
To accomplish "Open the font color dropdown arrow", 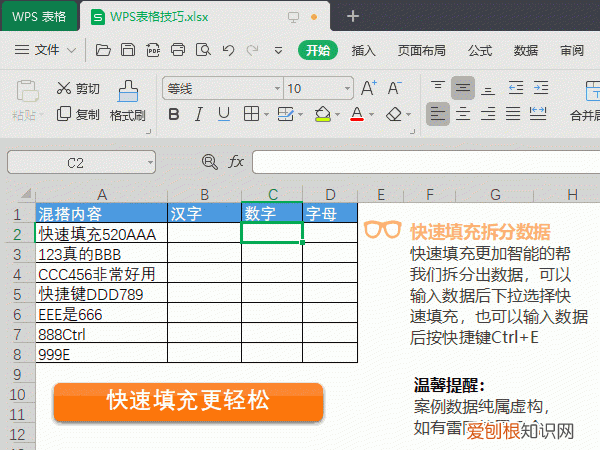I will tap(371, 114).
